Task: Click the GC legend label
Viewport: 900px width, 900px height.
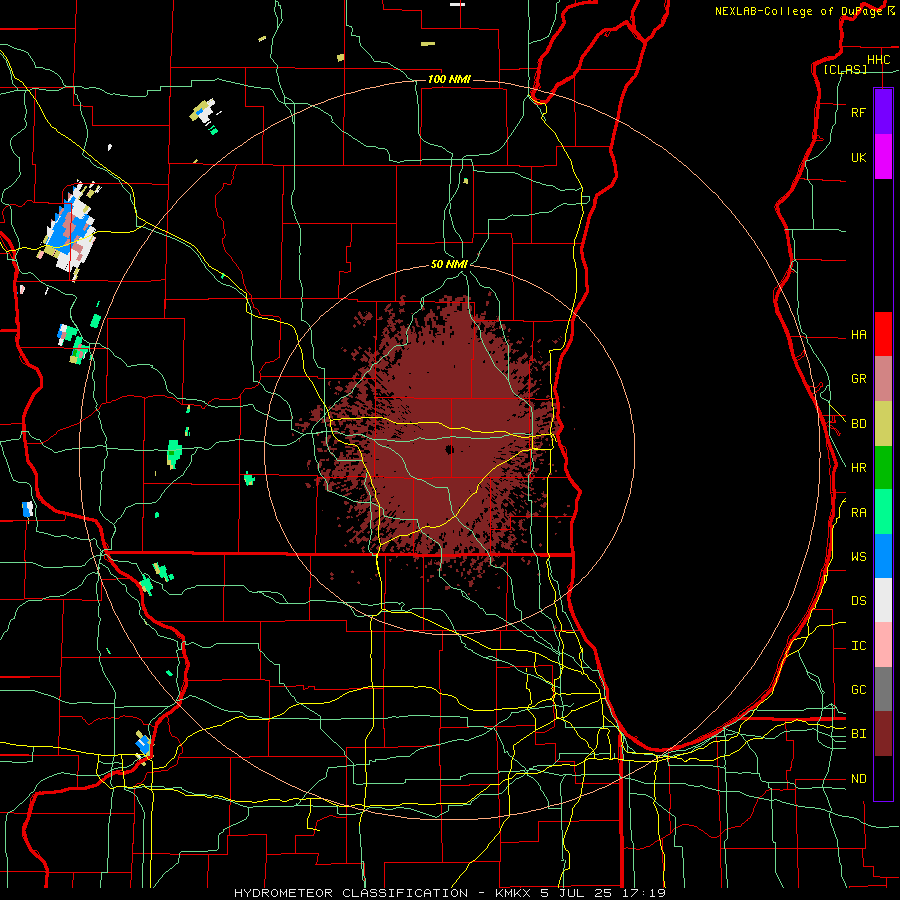Action: click(x=859, y=690)
